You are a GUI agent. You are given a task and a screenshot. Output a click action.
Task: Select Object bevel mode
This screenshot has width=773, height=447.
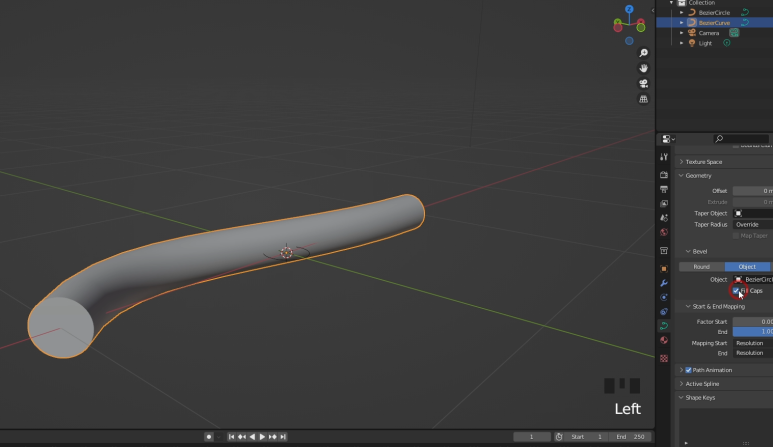point(748,267)
